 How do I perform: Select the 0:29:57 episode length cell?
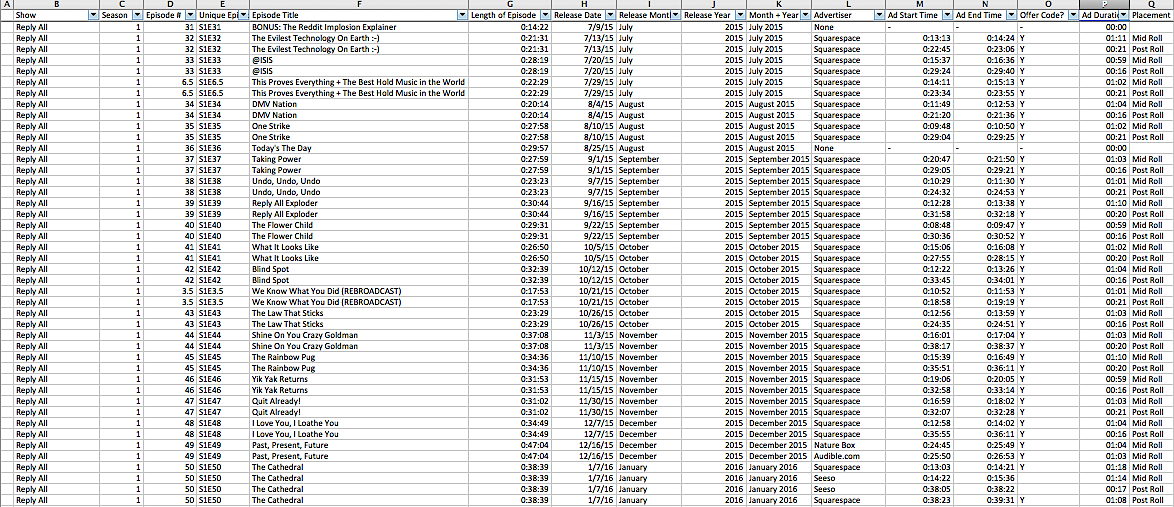pos(510,148)
